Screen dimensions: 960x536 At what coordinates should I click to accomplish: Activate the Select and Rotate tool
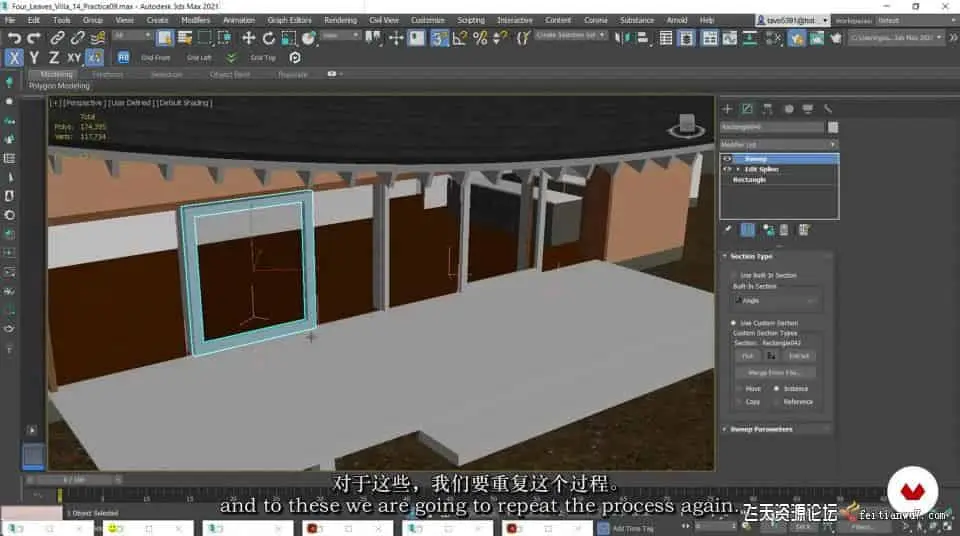coord(268,38)
